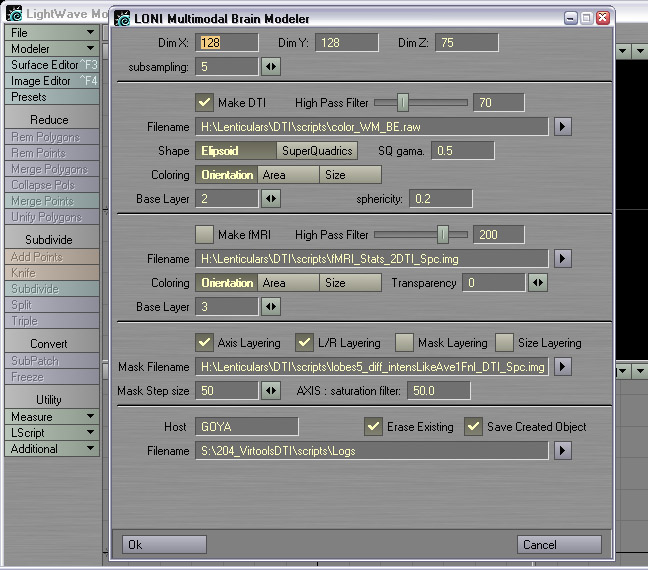Toggle Make DTI checkbox
This screenshot has height=570, width=648.
205,103
